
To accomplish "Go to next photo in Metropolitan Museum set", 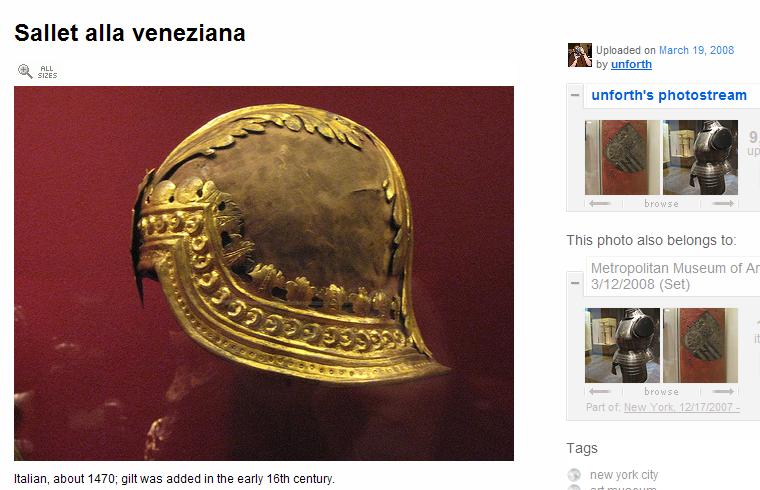I will click(723, 391).
